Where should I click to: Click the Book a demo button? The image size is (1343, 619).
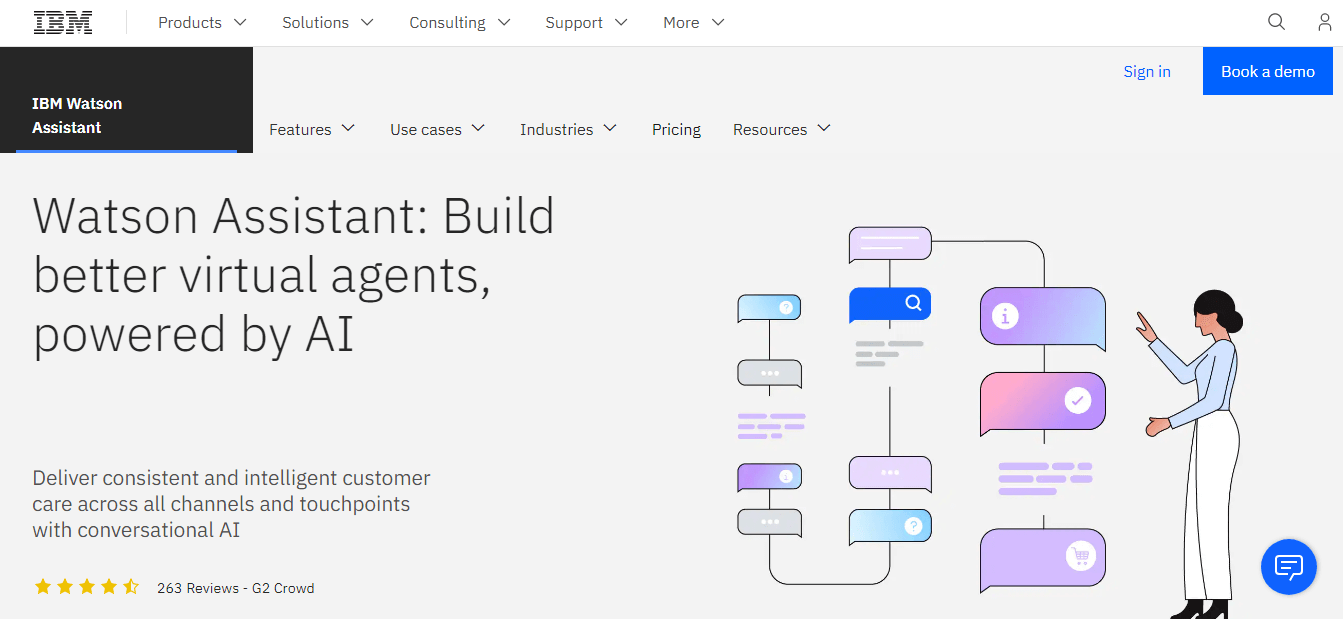point(1268,71)
